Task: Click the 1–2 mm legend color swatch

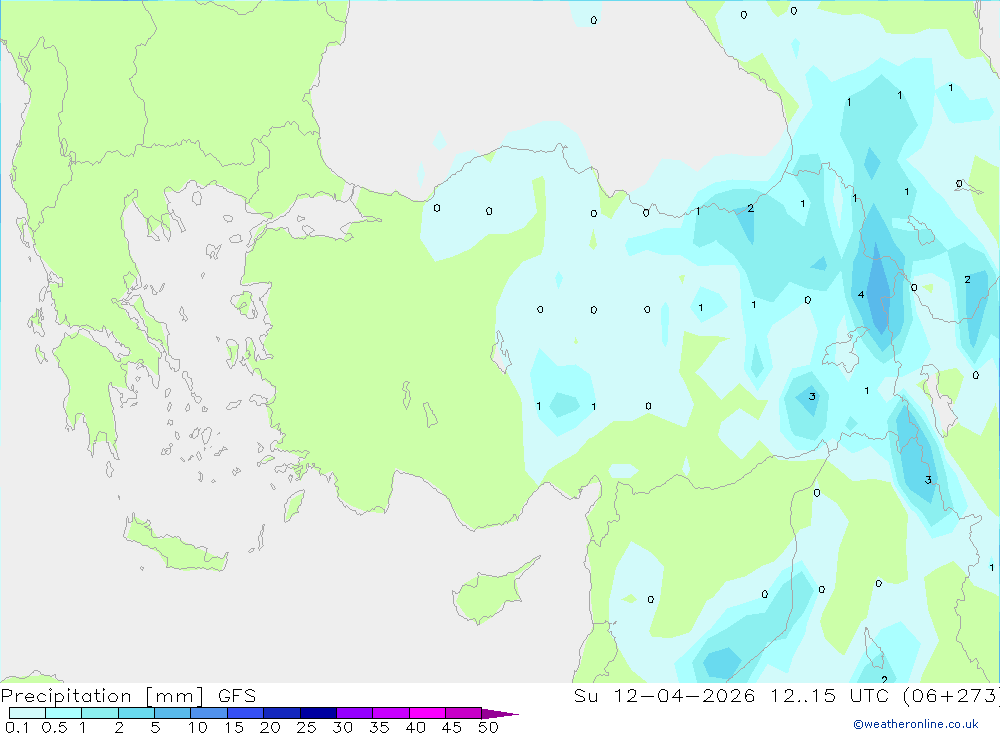Action: point(99,713)
